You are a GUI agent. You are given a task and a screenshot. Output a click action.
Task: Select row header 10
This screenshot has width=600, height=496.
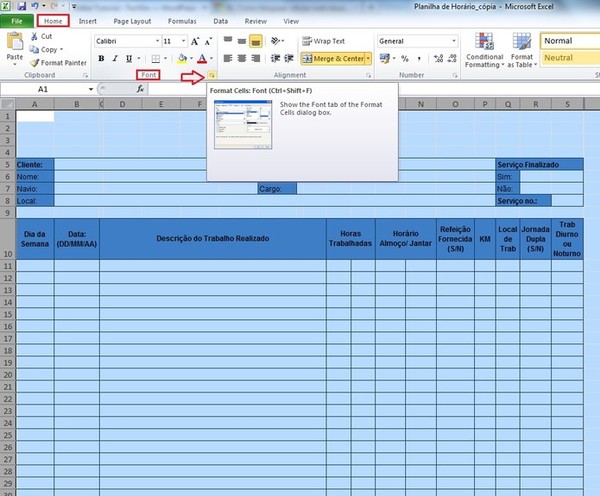click(x=8, y=239)
